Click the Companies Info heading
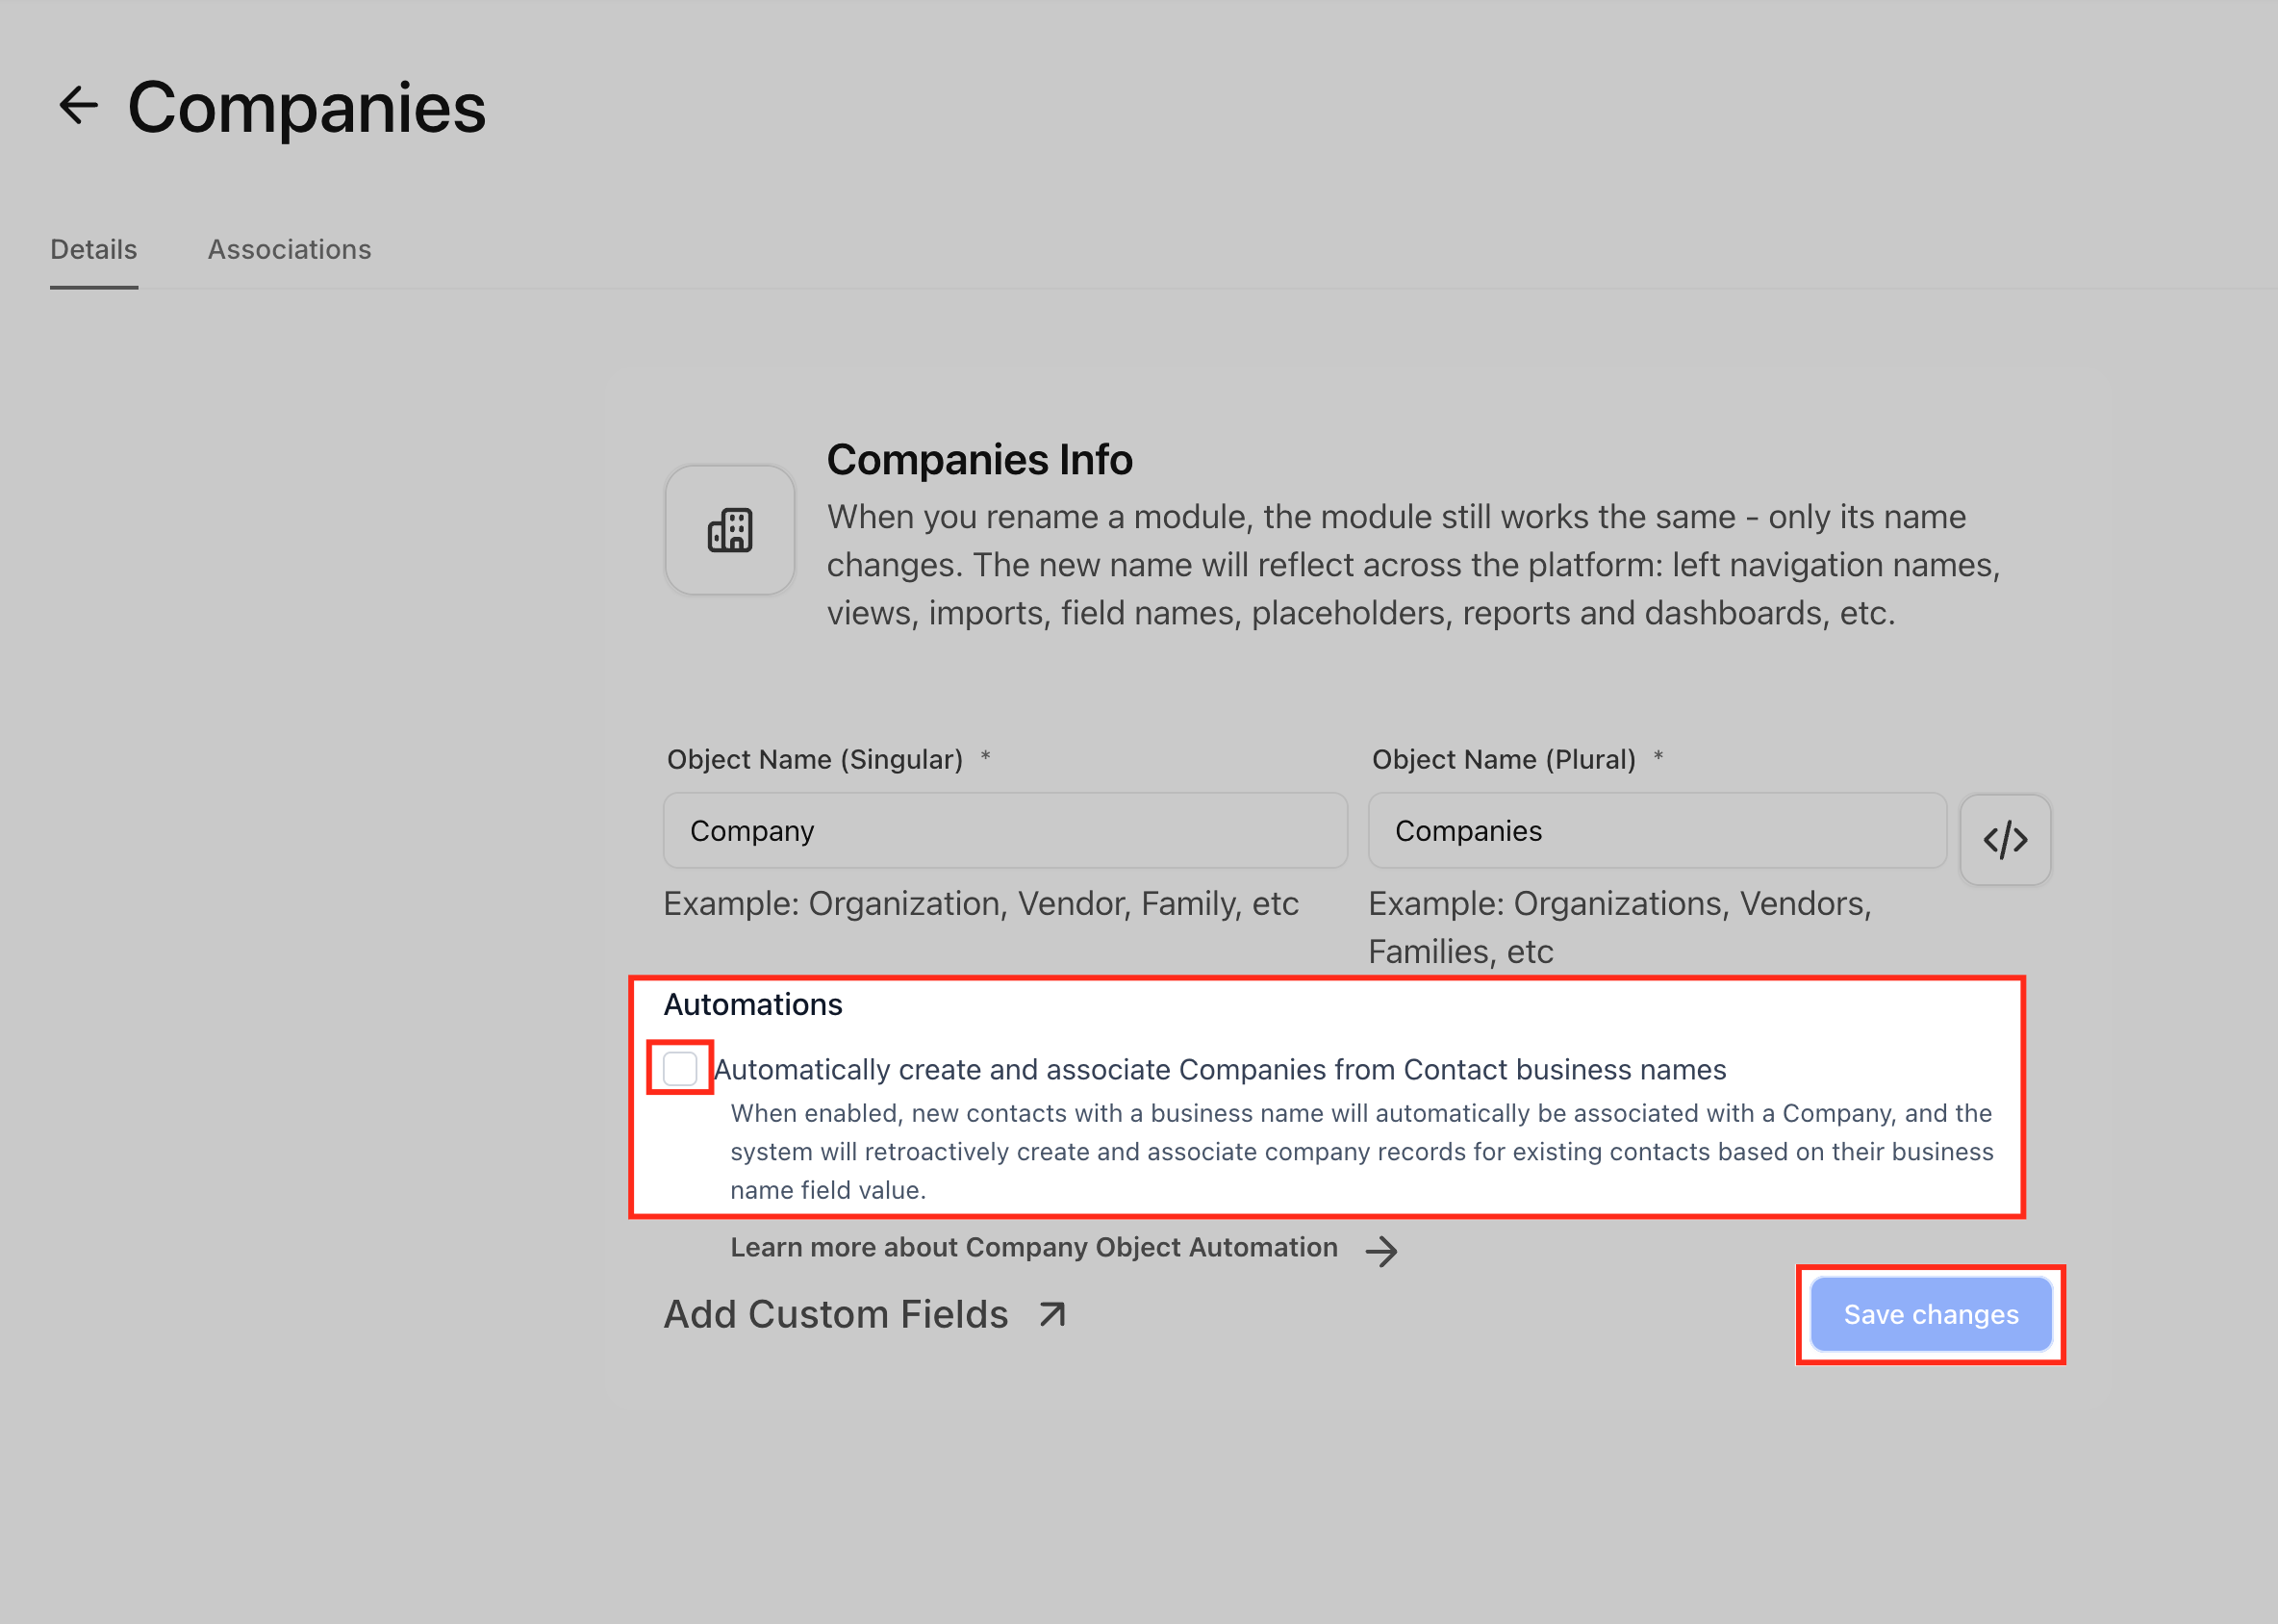The image size is (2278, 1624). click(x=979, y=460)
